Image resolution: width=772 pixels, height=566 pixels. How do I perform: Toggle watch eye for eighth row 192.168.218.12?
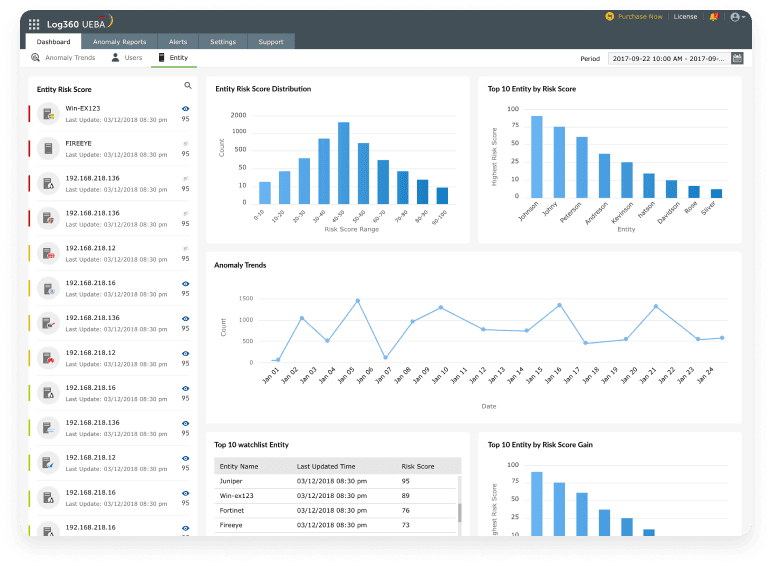(185, 354)
